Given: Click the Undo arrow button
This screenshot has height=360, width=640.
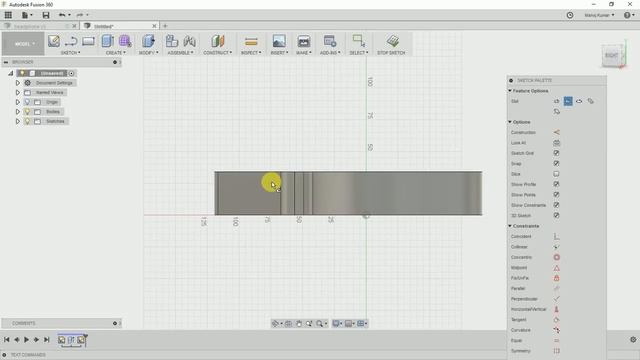Looking at the screenshot, I should (62, 15).
